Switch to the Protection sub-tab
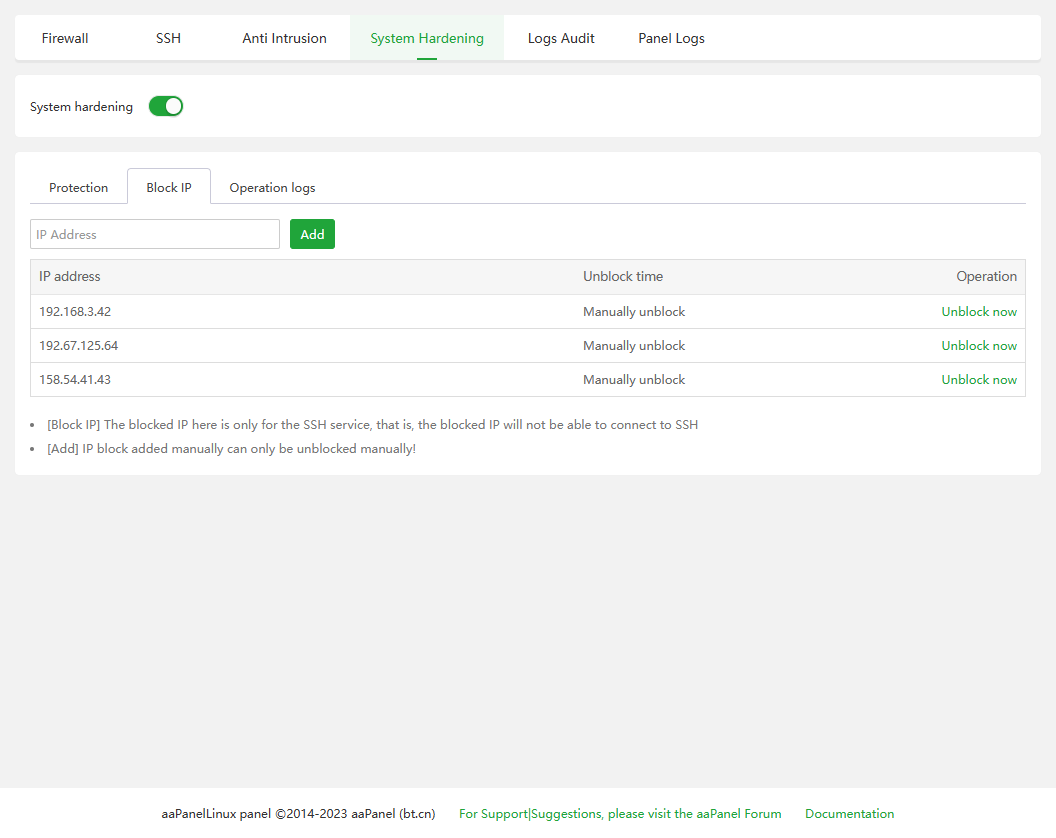The width and height of the screenshot is (1056, 838). click(x=78, y=187)
